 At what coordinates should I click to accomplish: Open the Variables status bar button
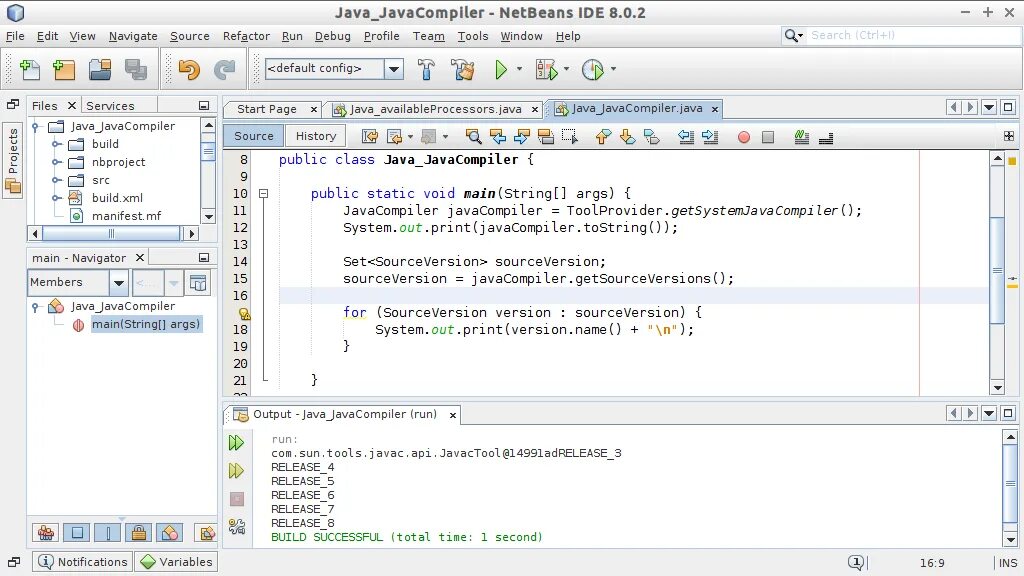click(x=176, y=562)
